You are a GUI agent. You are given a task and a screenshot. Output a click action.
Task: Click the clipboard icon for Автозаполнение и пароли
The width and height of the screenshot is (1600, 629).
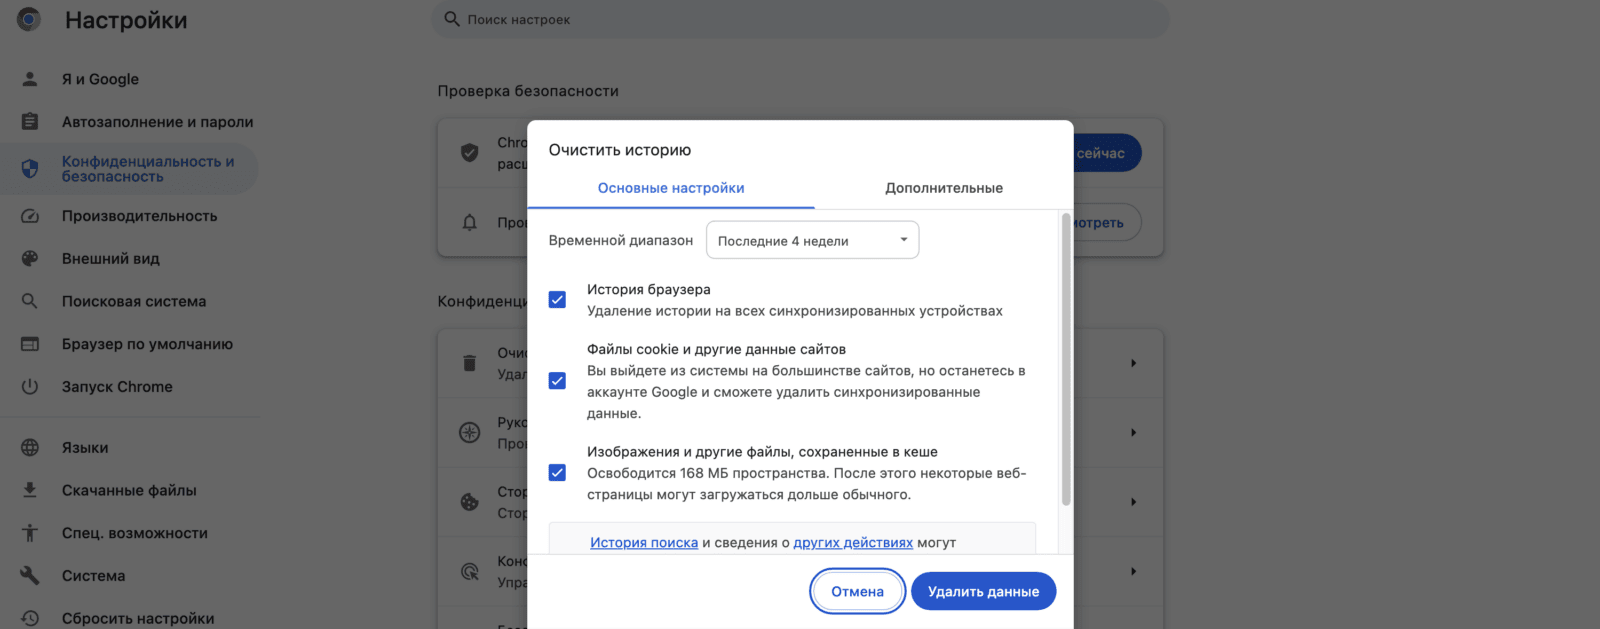(30, 122)
